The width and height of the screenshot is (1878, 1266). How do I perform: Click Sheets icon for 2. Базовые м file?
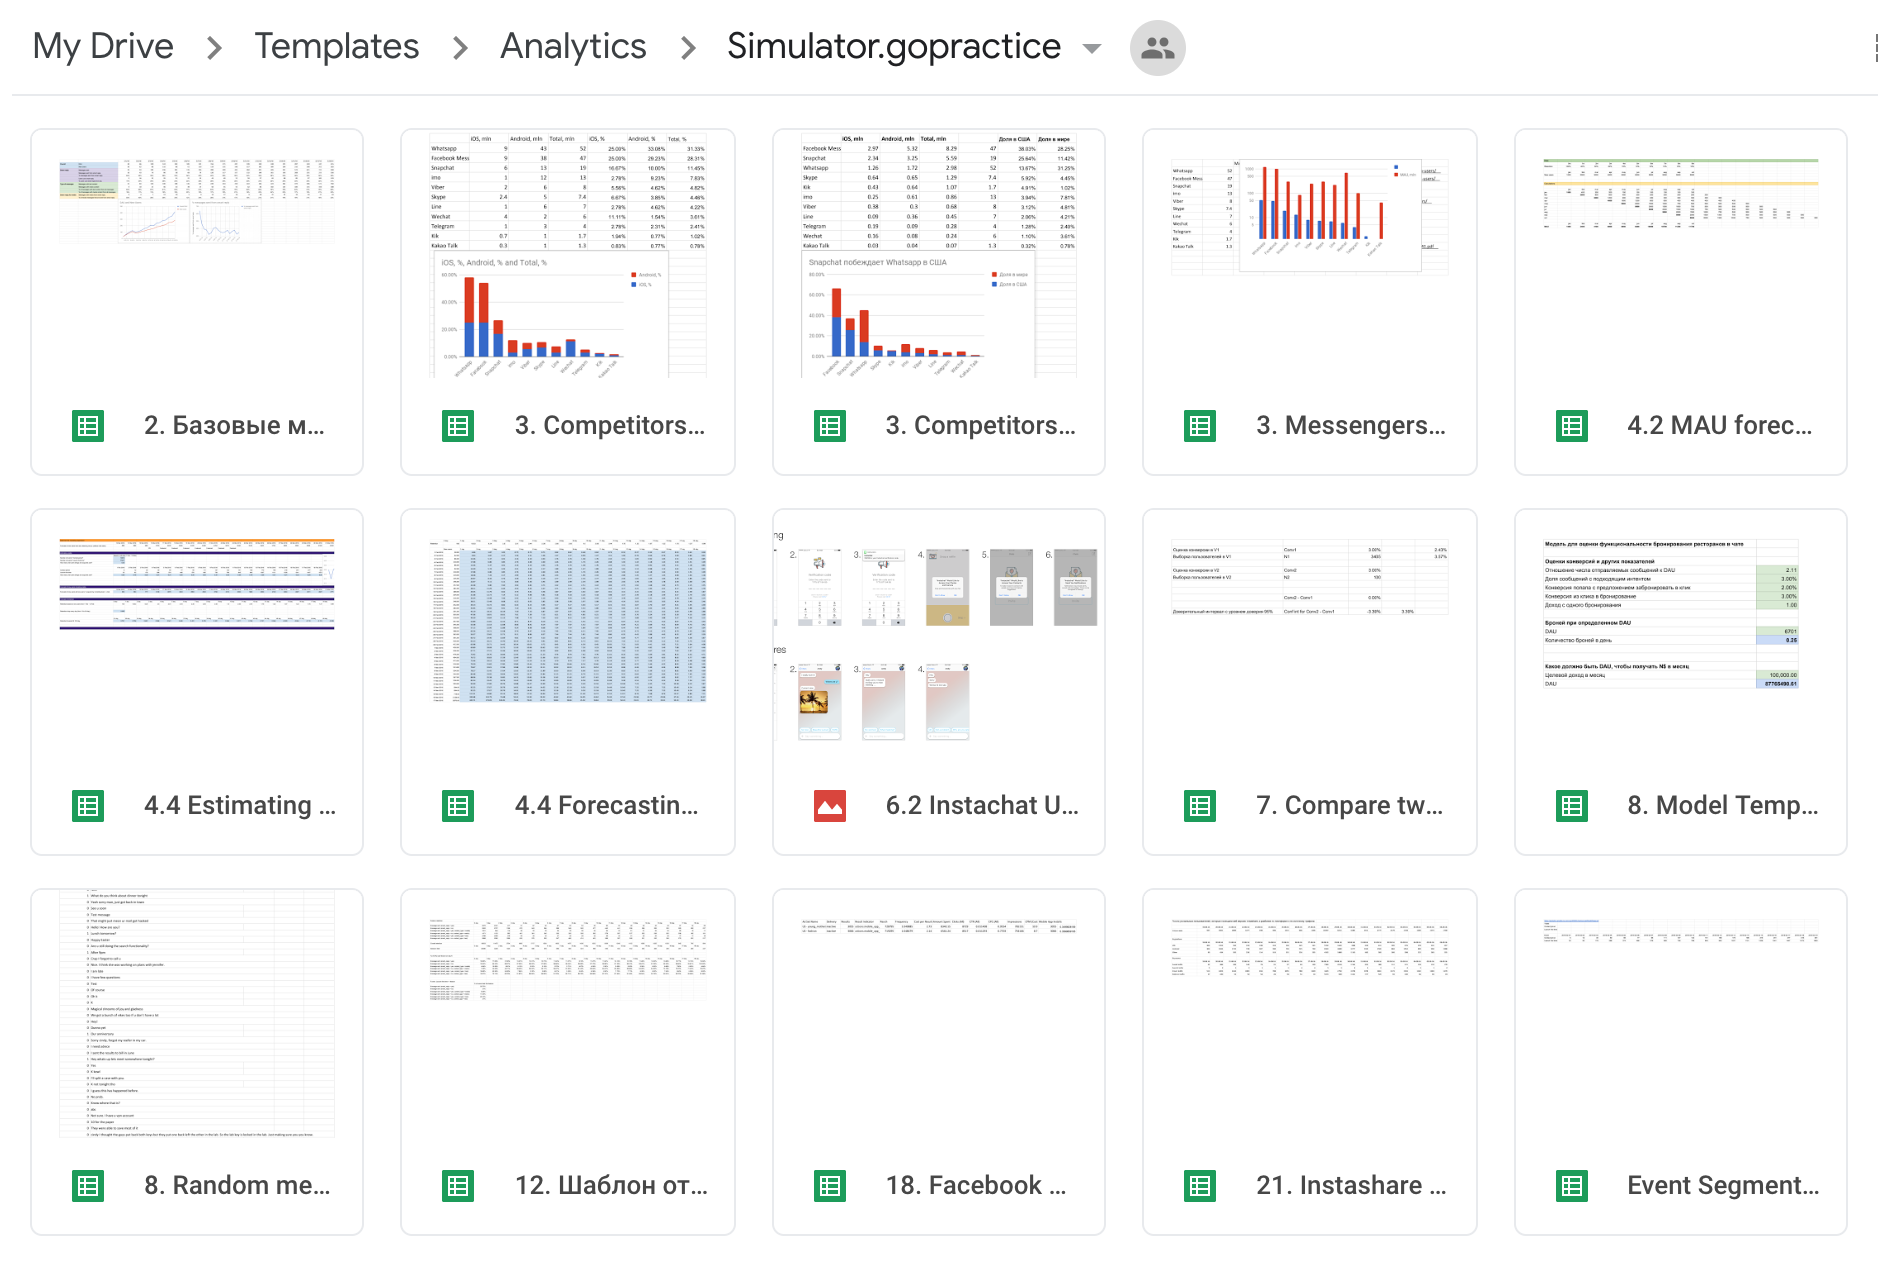(88, 426)
